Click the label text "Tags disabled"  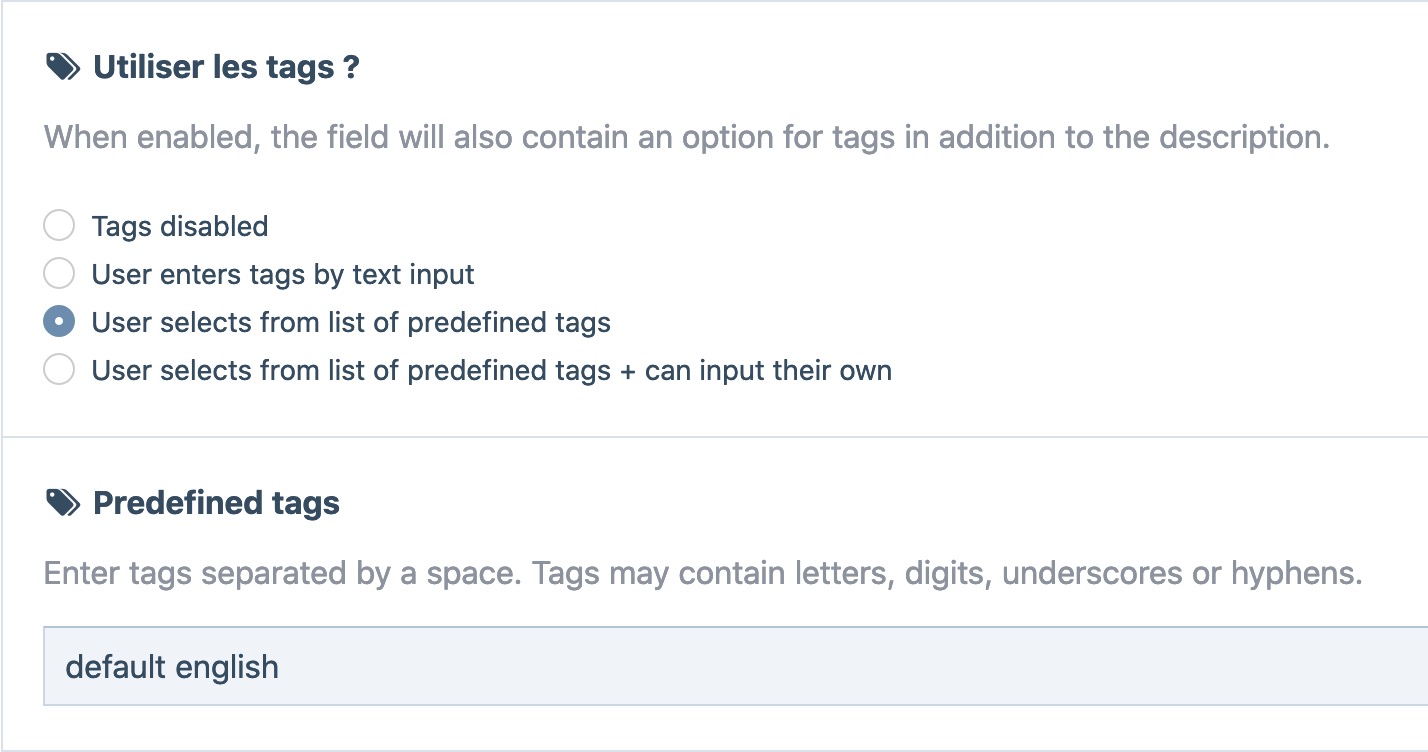[x=180, y=225]
